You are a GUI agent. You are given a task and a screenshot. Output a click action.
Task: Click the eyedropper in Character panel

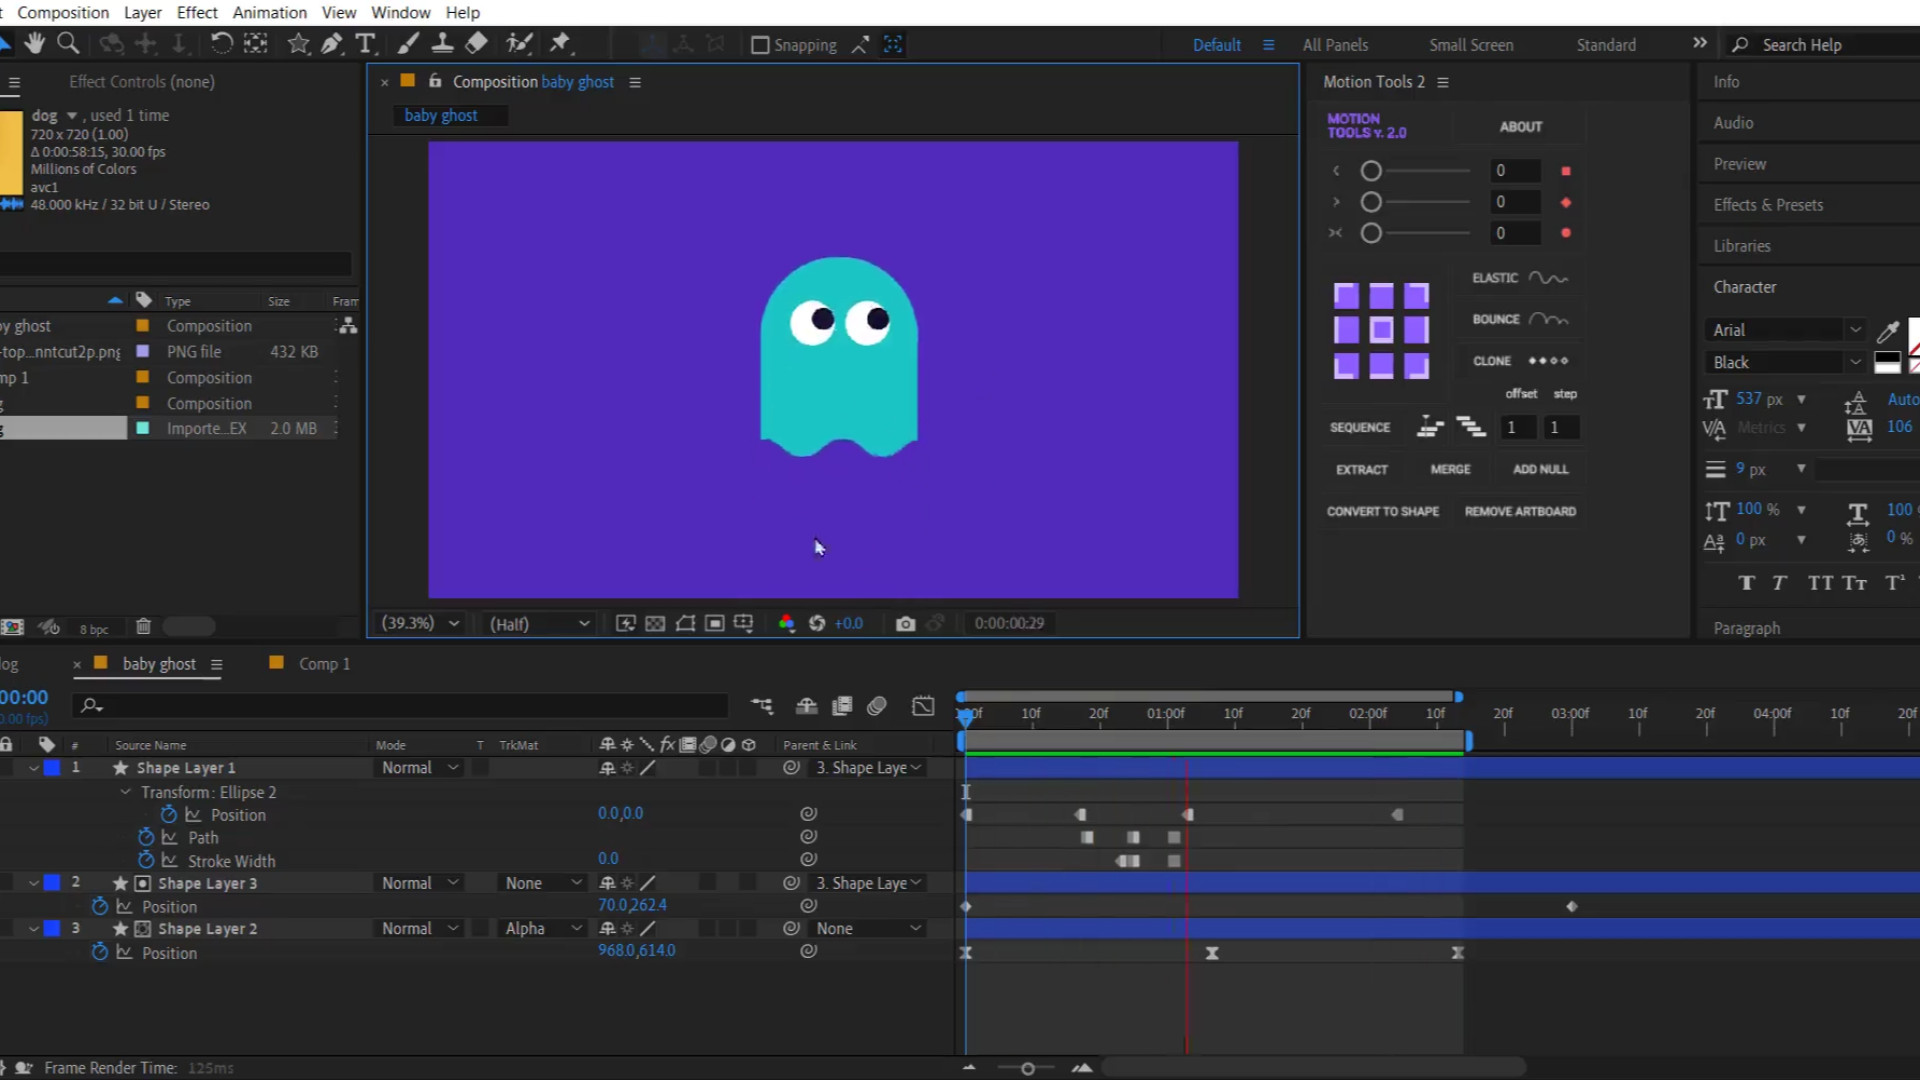pyautogui.click(x=1887, y=331)
